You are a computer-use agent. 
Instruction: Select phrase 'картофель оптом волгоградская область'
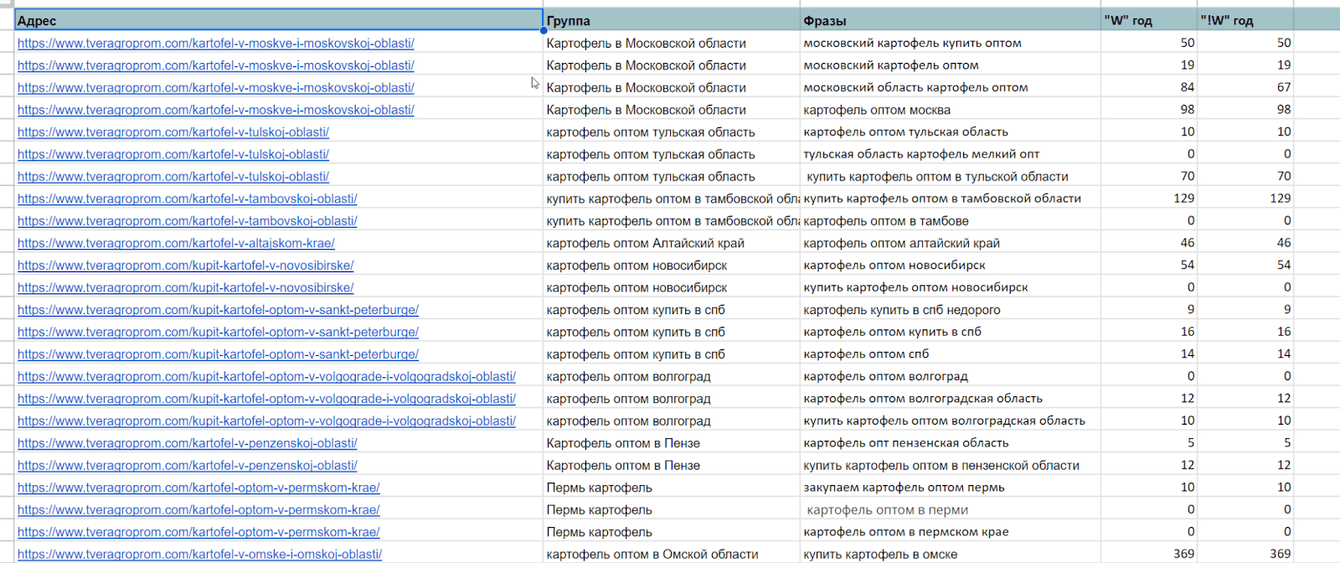(x=923, y=398)
